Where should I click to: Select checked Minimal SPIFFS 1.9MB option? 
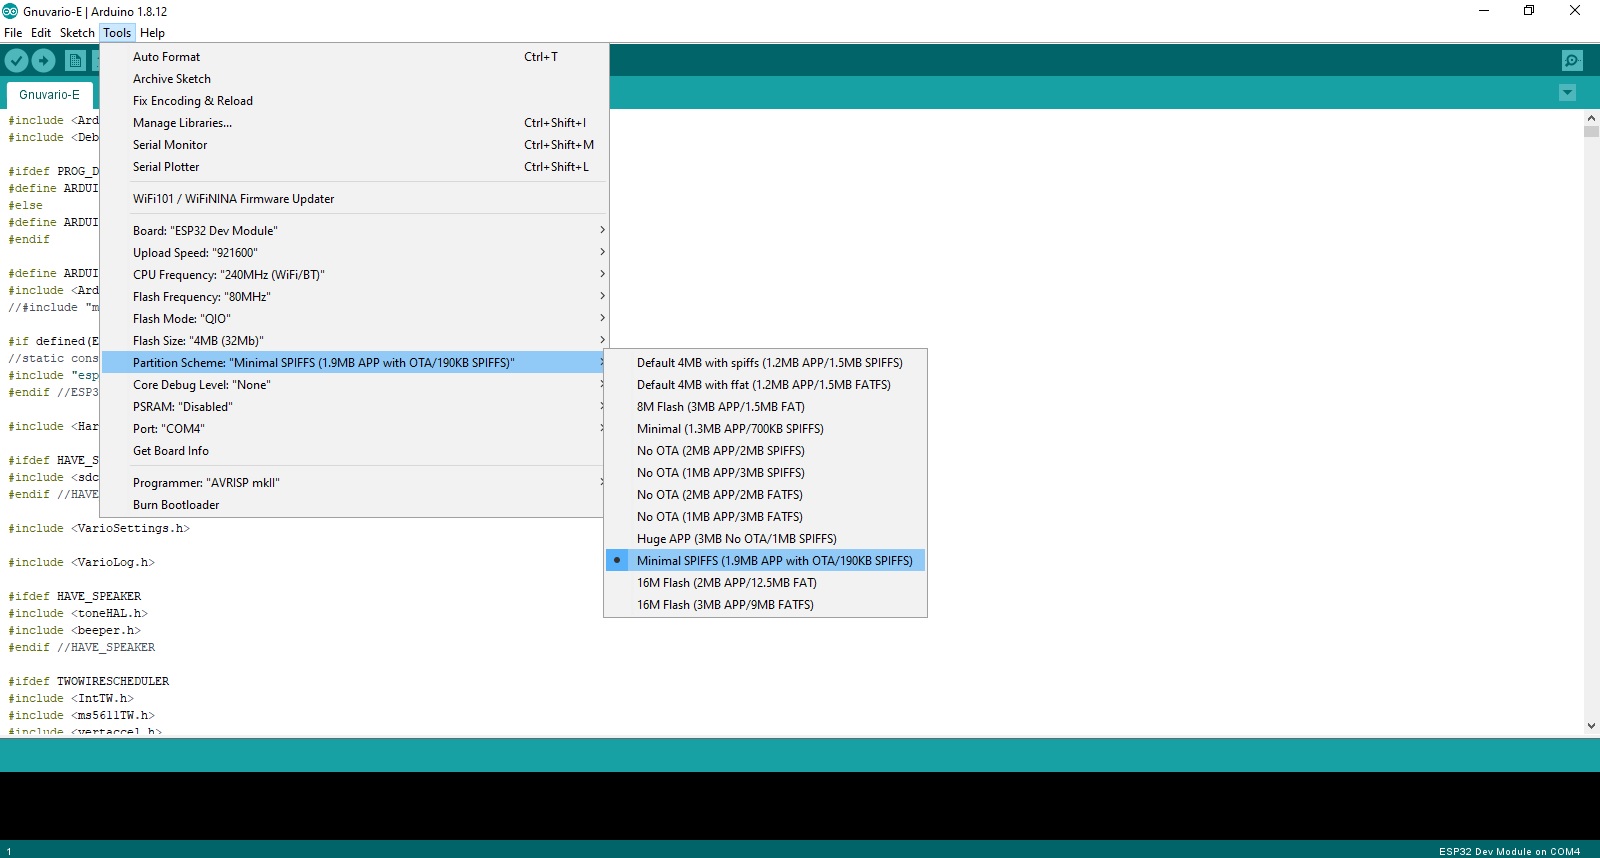(765, 561)
